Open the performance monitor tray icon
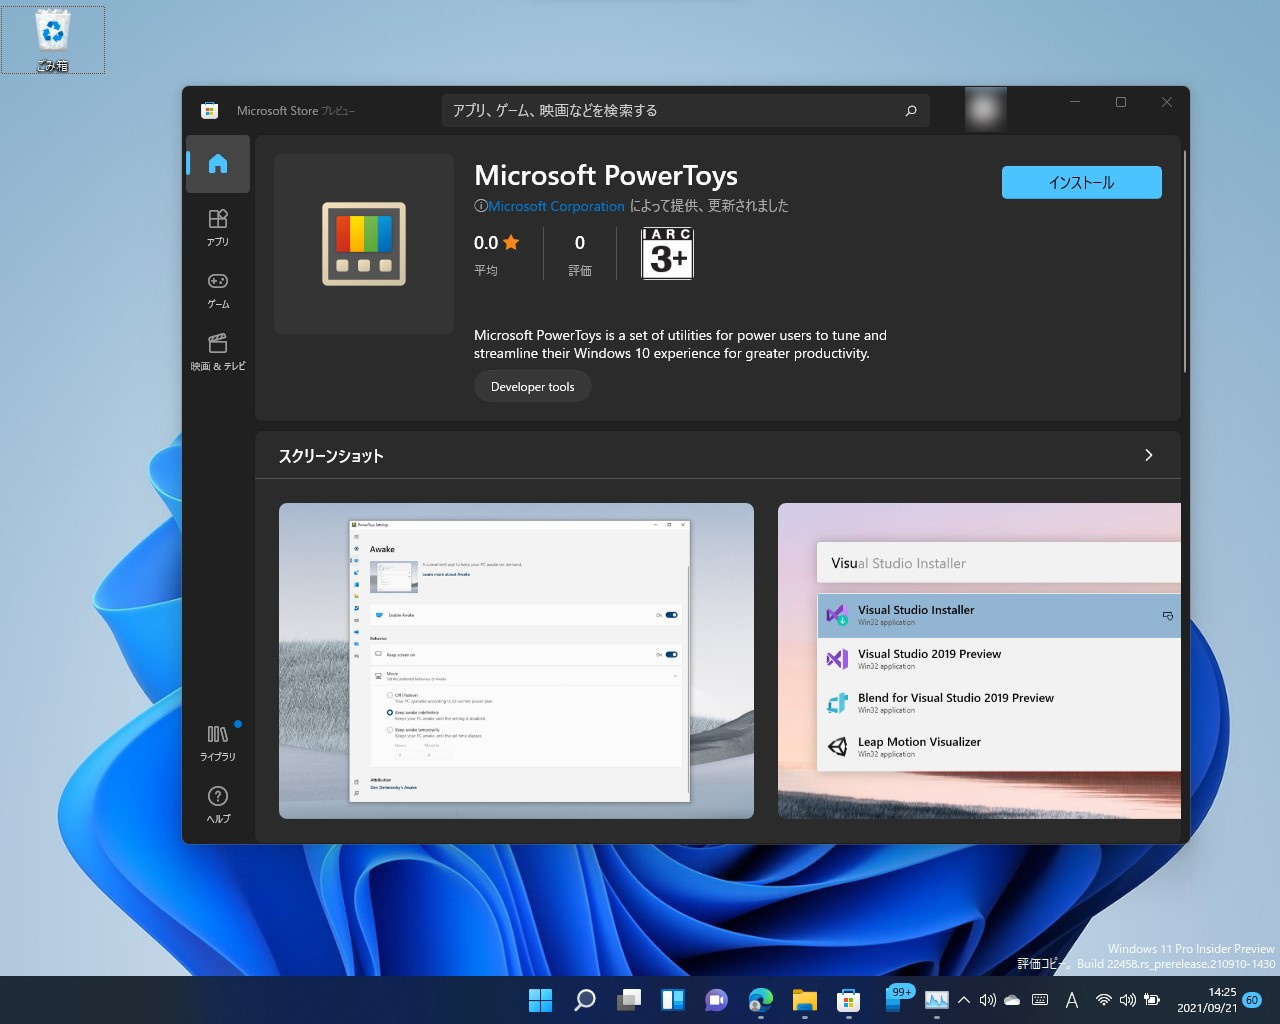 pos(937,1000)
